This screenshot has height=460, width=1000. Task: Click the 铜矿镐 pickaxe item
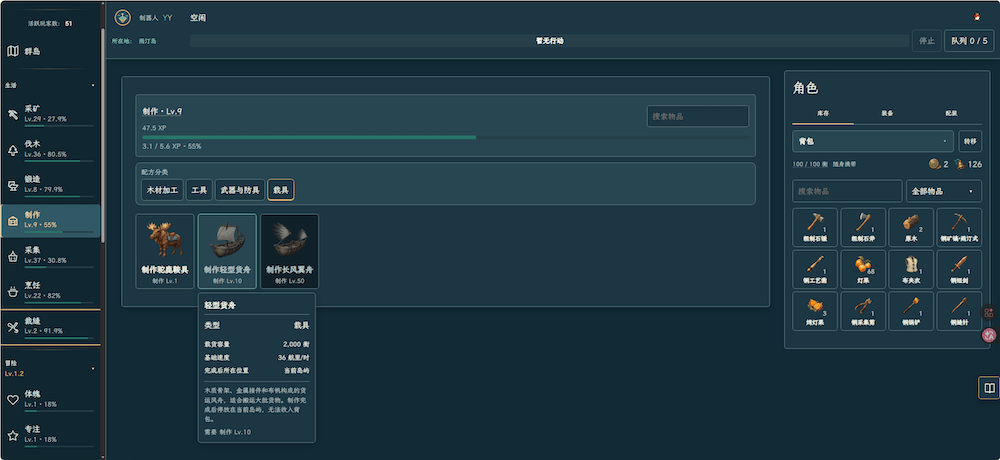pyautogui.click(x=959, y=227)
